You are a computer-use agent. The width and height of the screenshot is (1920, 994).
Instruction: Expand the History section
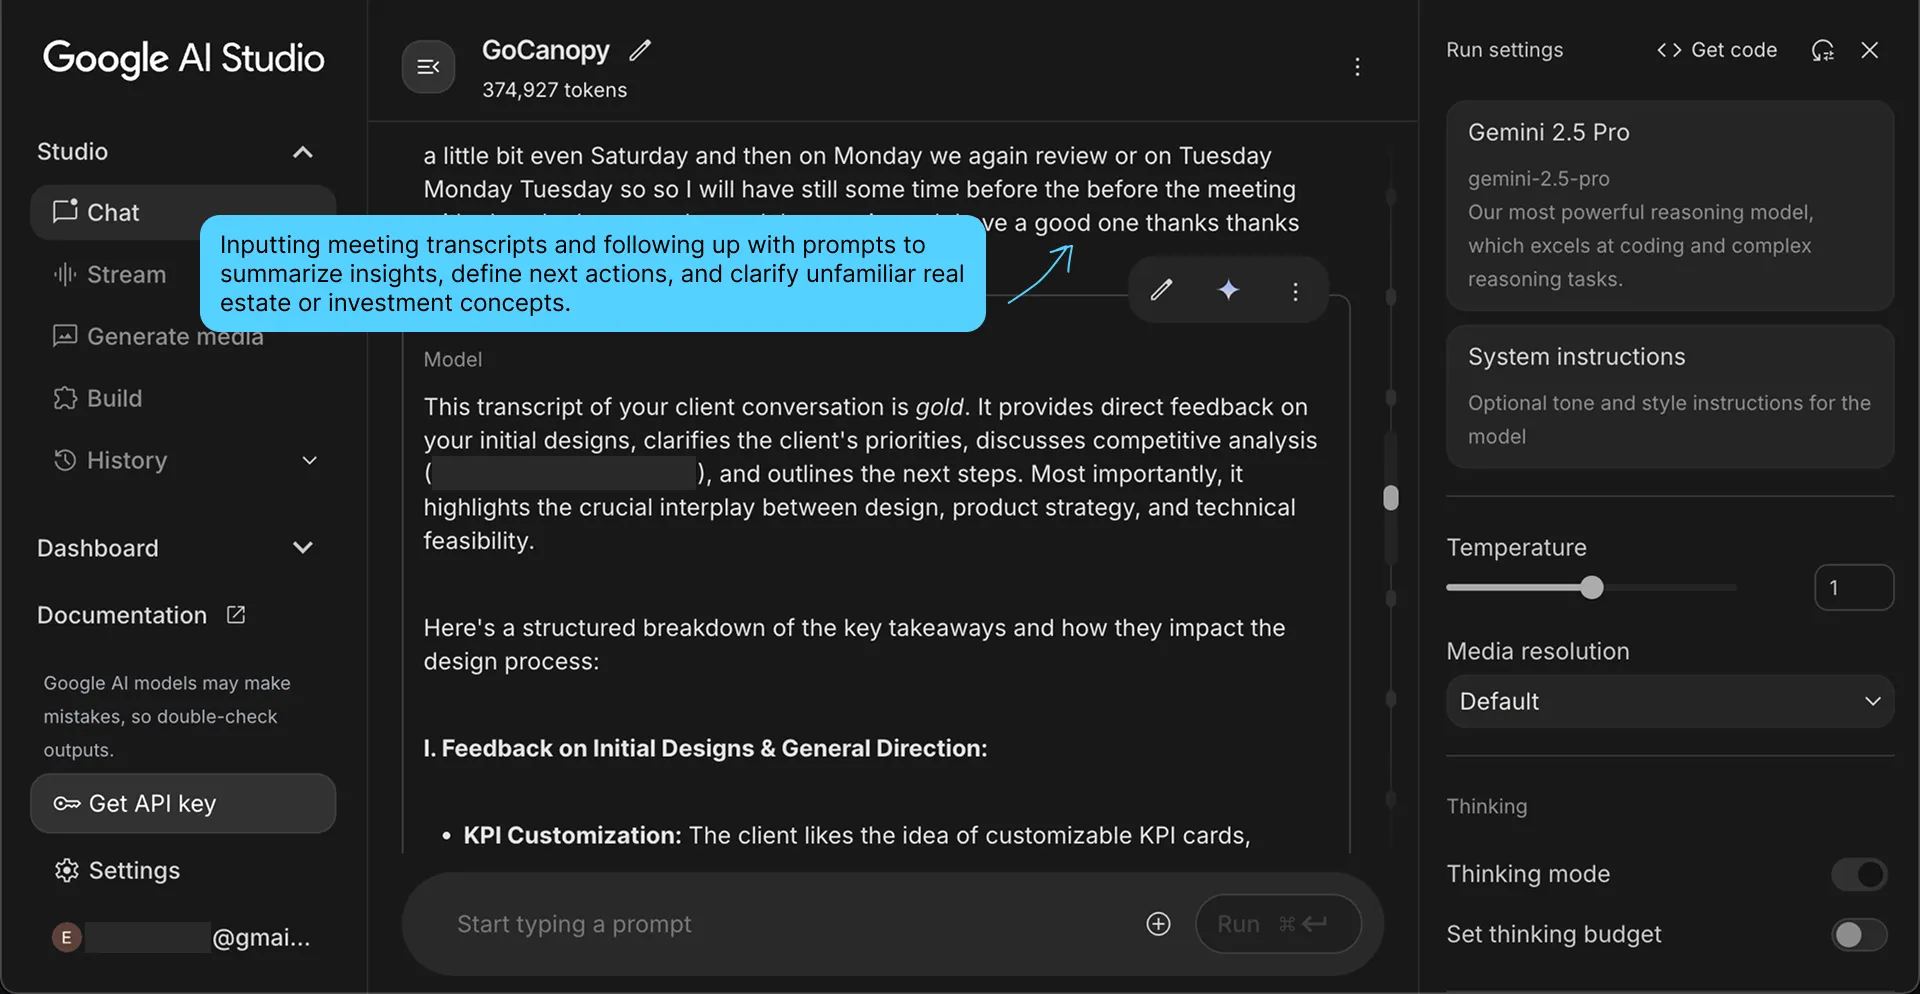pos(309,461)
